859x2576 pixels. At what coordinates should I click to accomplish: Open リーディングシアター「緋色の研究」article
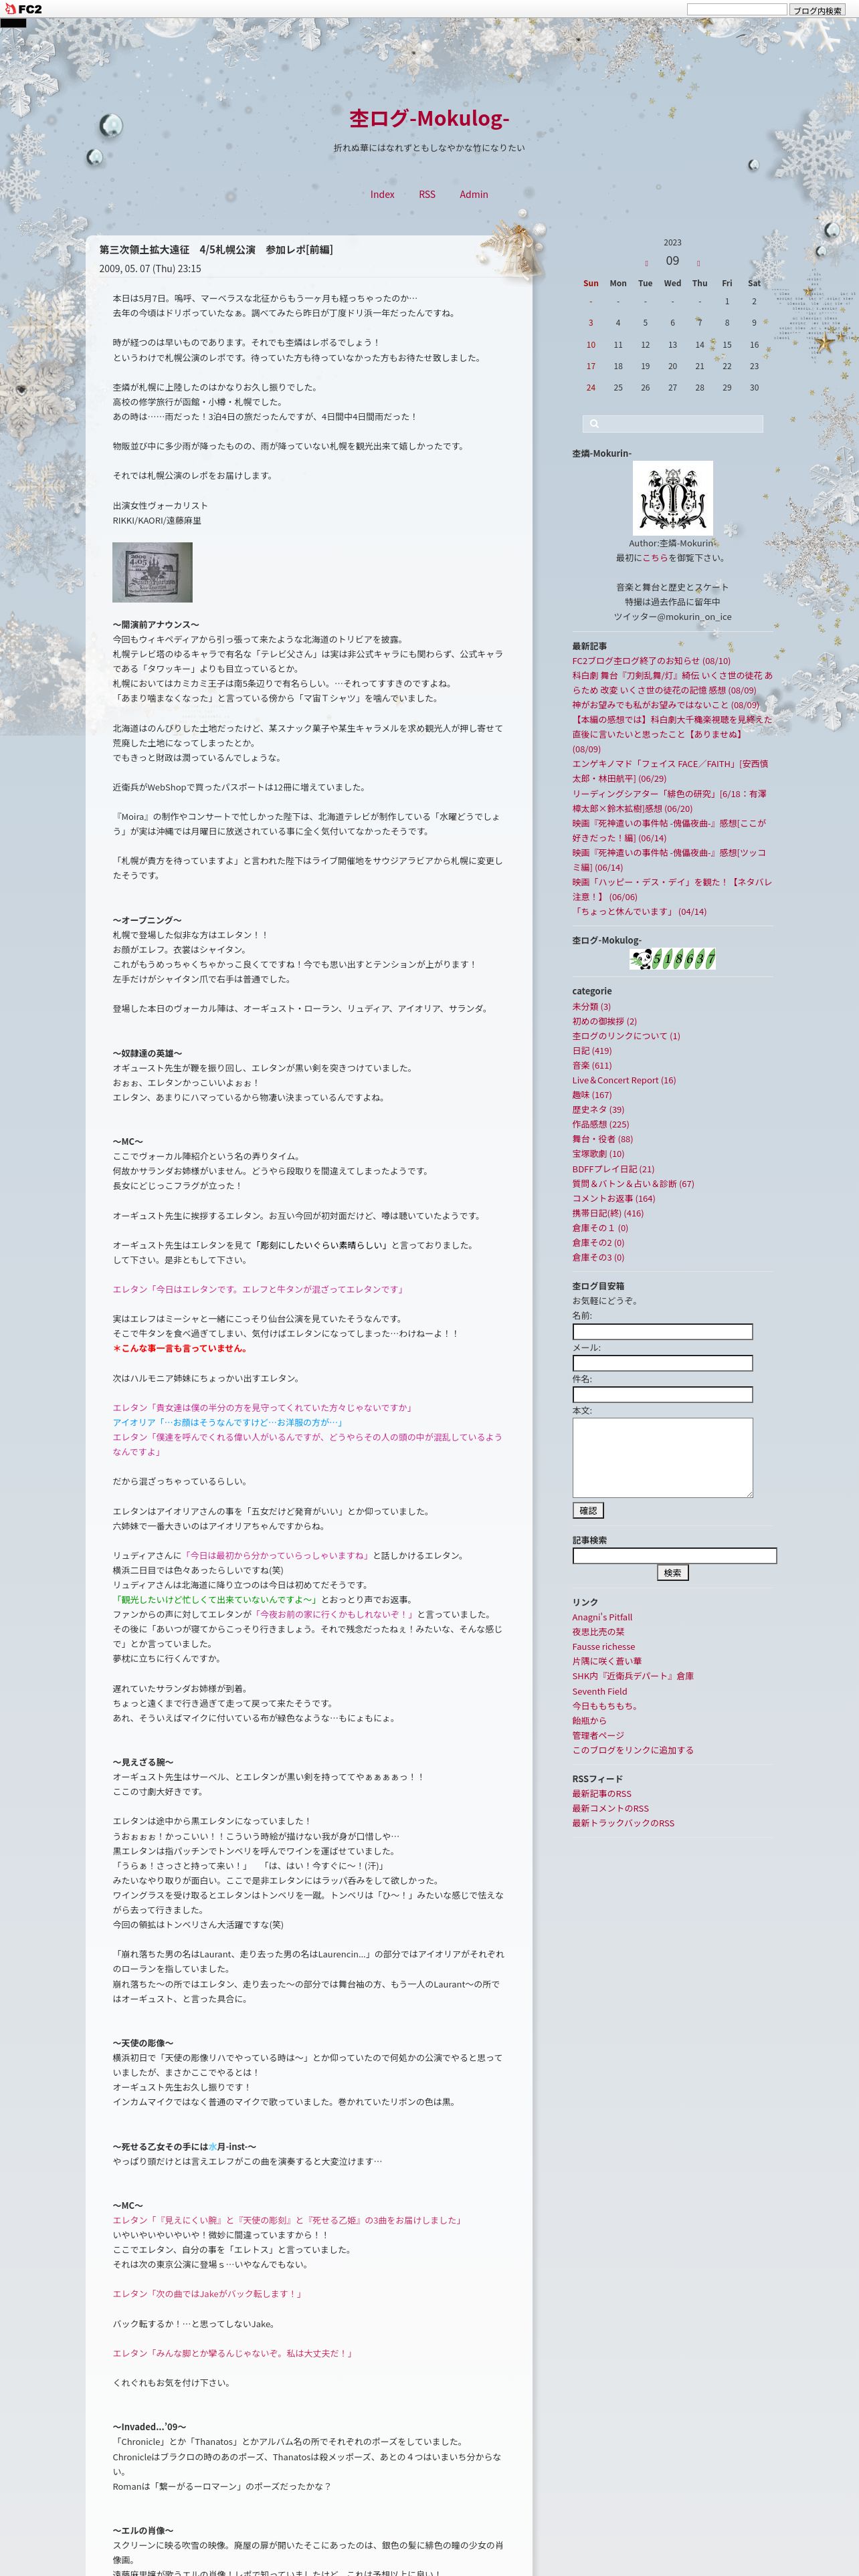click(x=669, y=801)
